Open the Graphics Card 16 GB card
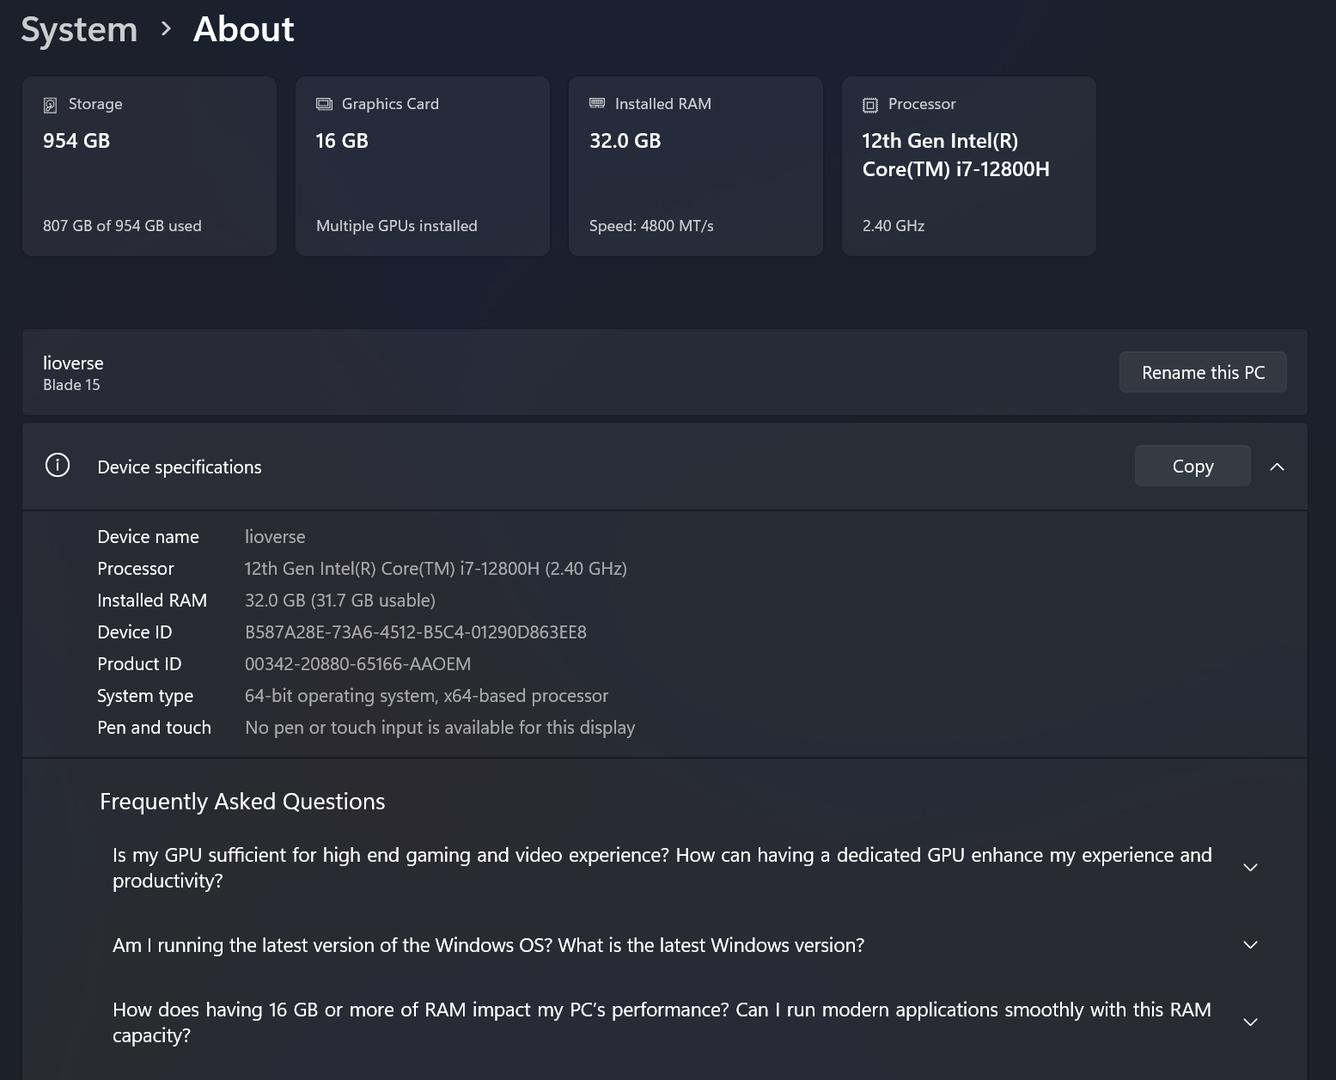Screen dimensions: 1336x1080 pos(422,166)
